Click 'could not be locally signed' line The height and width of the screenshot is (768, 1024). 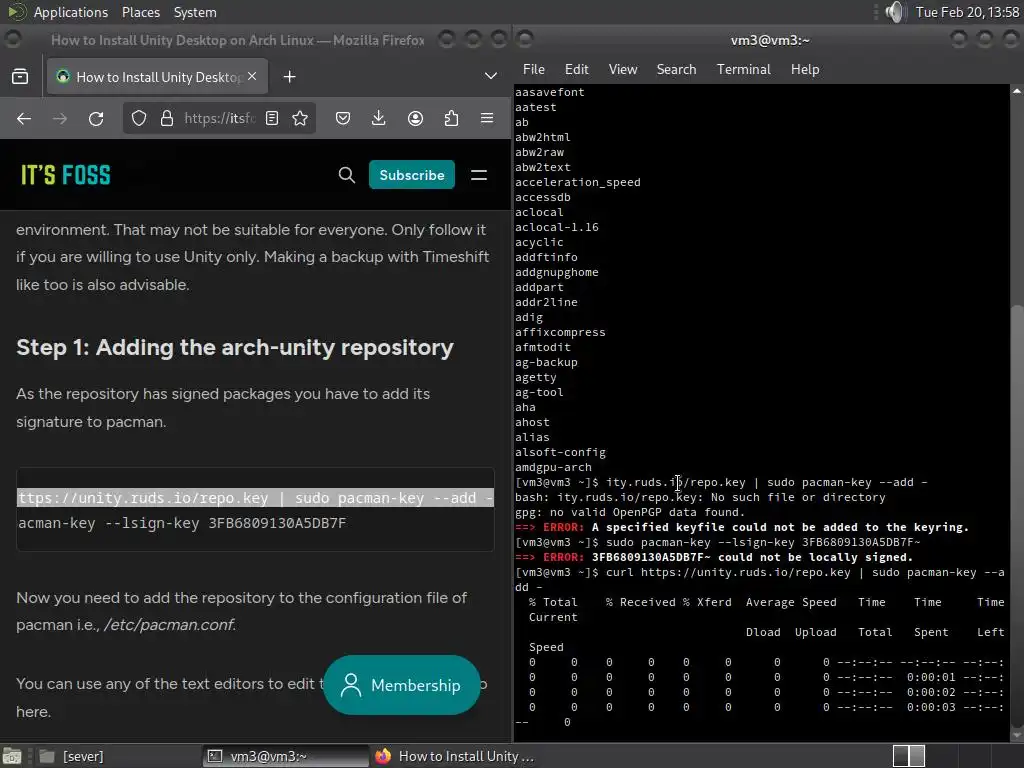pyautogui.click(x=714, y=557)
